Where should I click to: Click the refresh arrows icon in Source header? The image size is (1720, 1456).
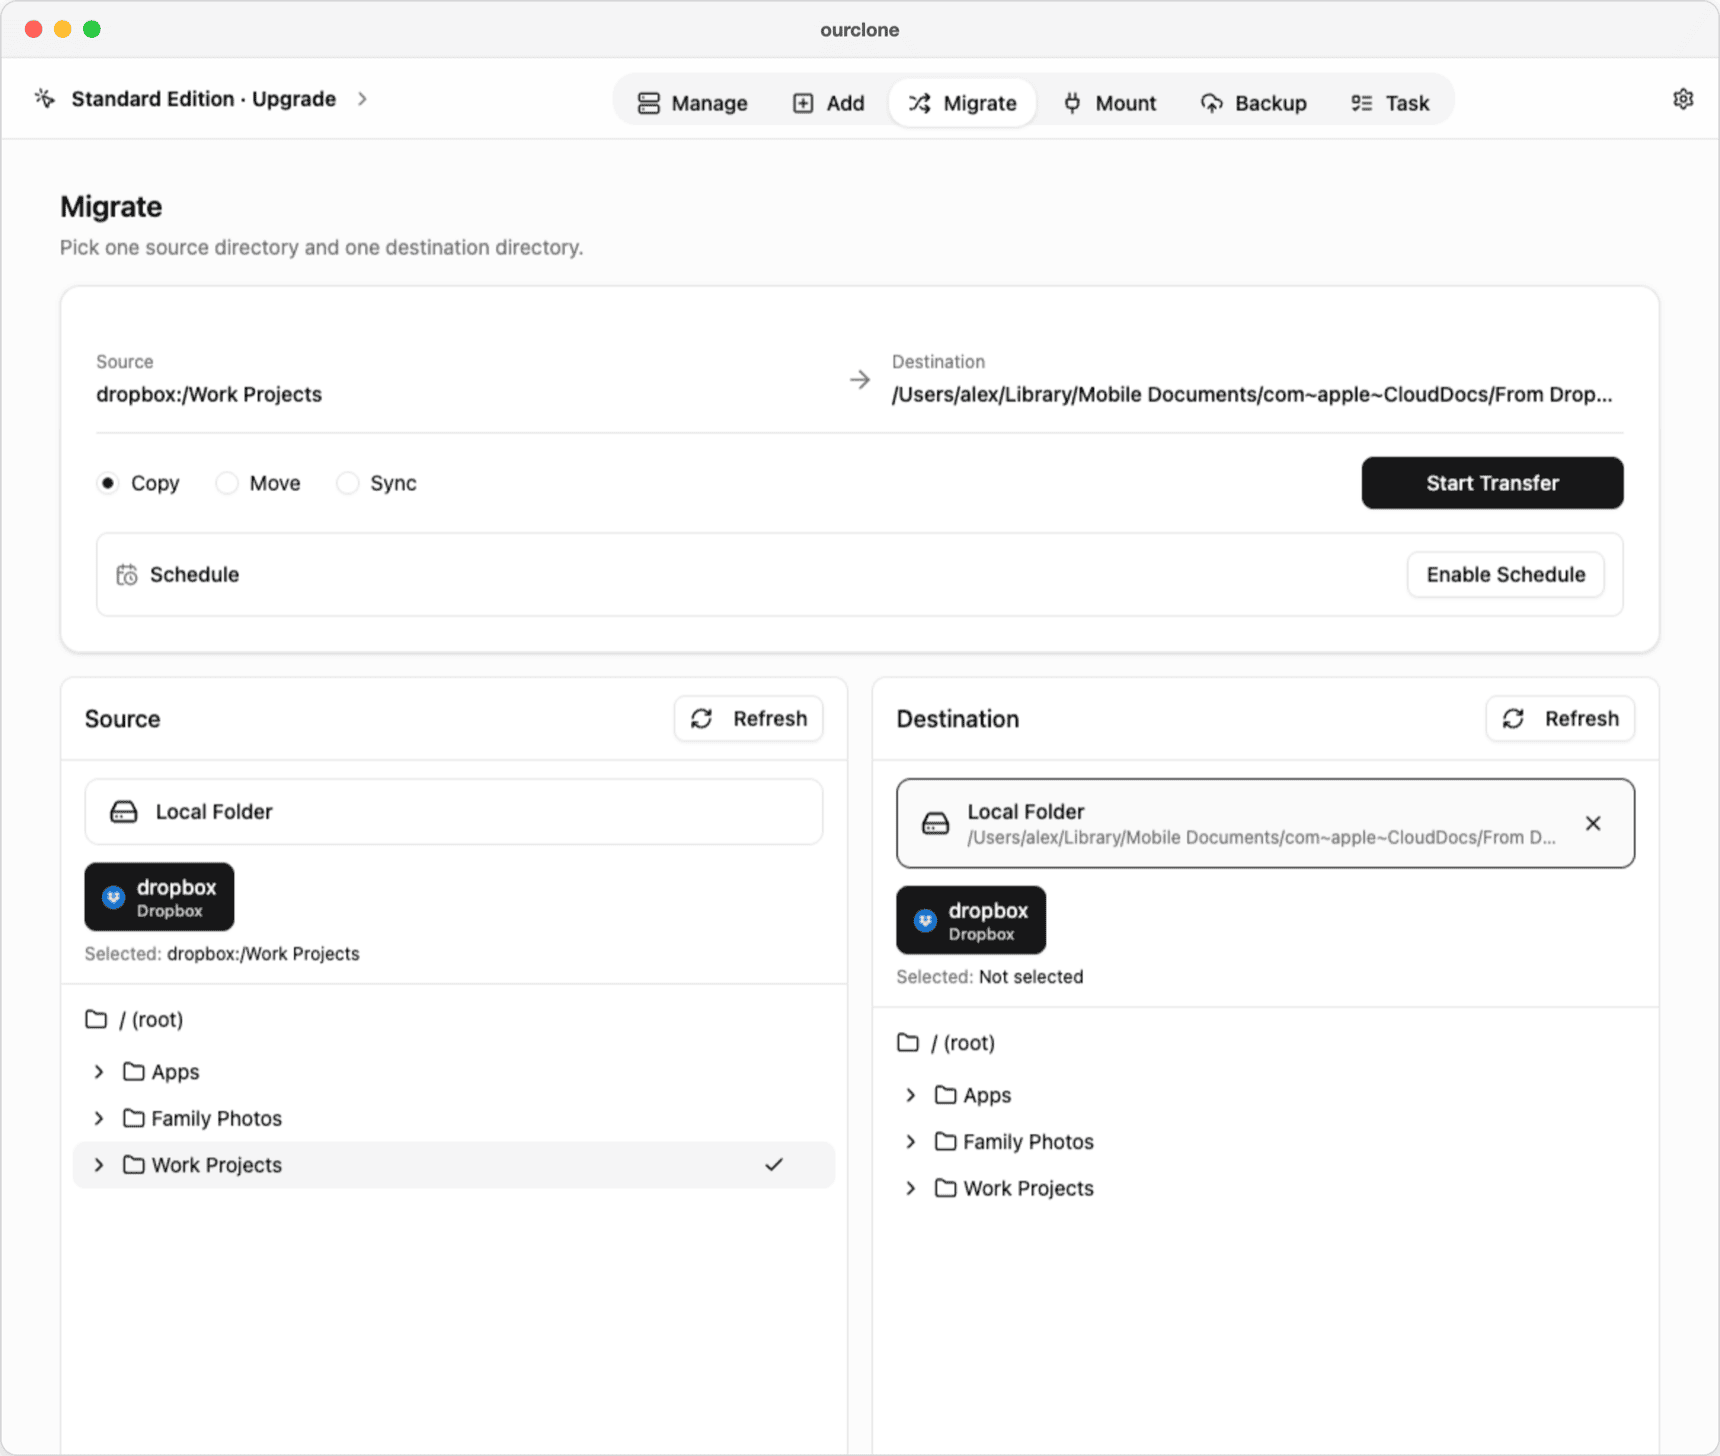[x=702, y=719]
